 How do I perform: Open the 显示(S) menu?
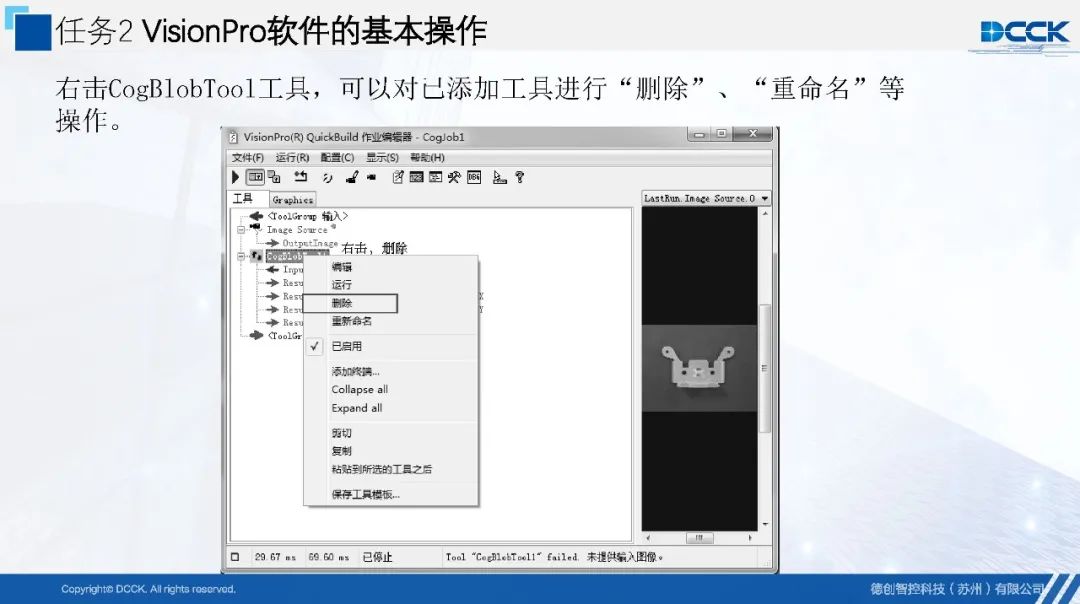(x=382, y=158)
